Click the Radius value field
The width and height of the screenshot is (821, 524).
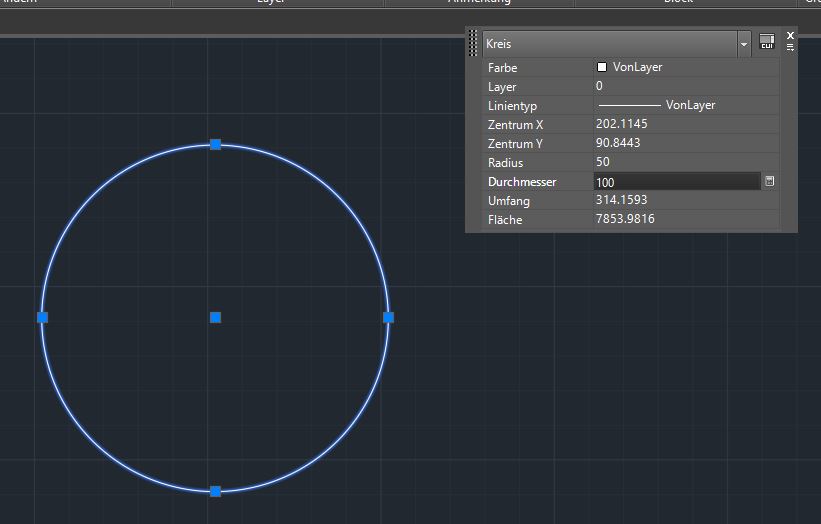pyautogui.click(x=685, y=163)
